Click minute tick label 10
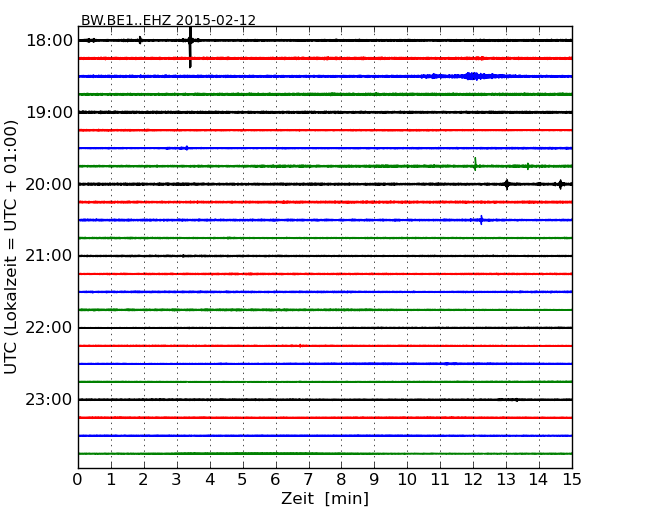Viewport: 650px width, 520px height. [x=407, y=480]
